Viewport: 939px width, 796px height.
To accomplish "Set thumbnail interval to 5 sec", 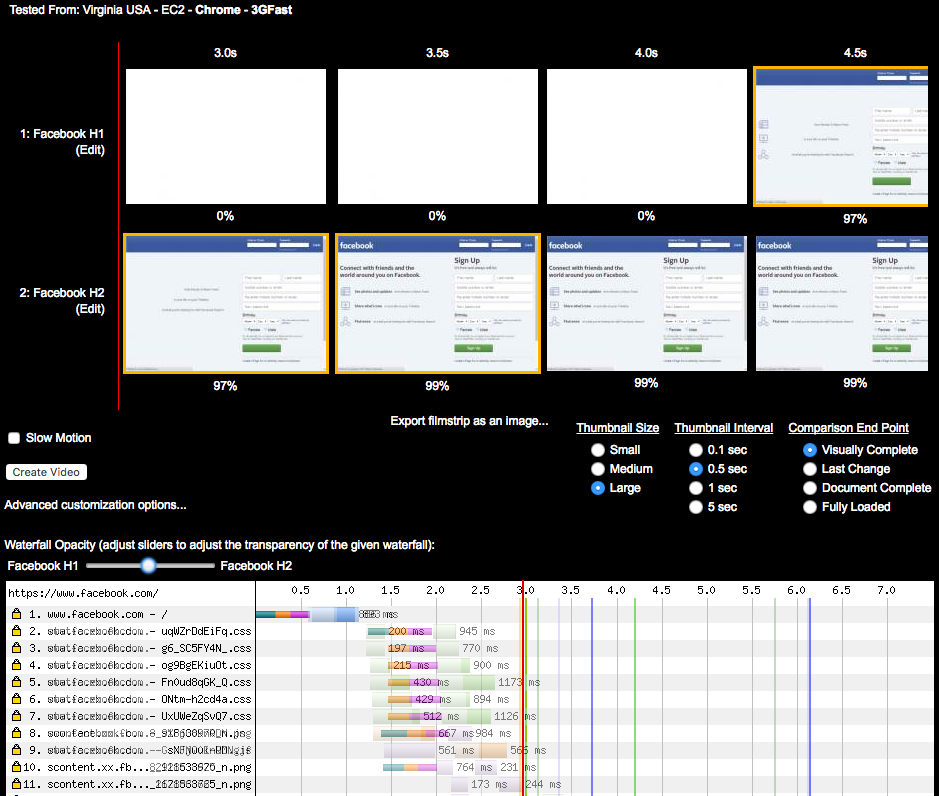I will 696,507.
